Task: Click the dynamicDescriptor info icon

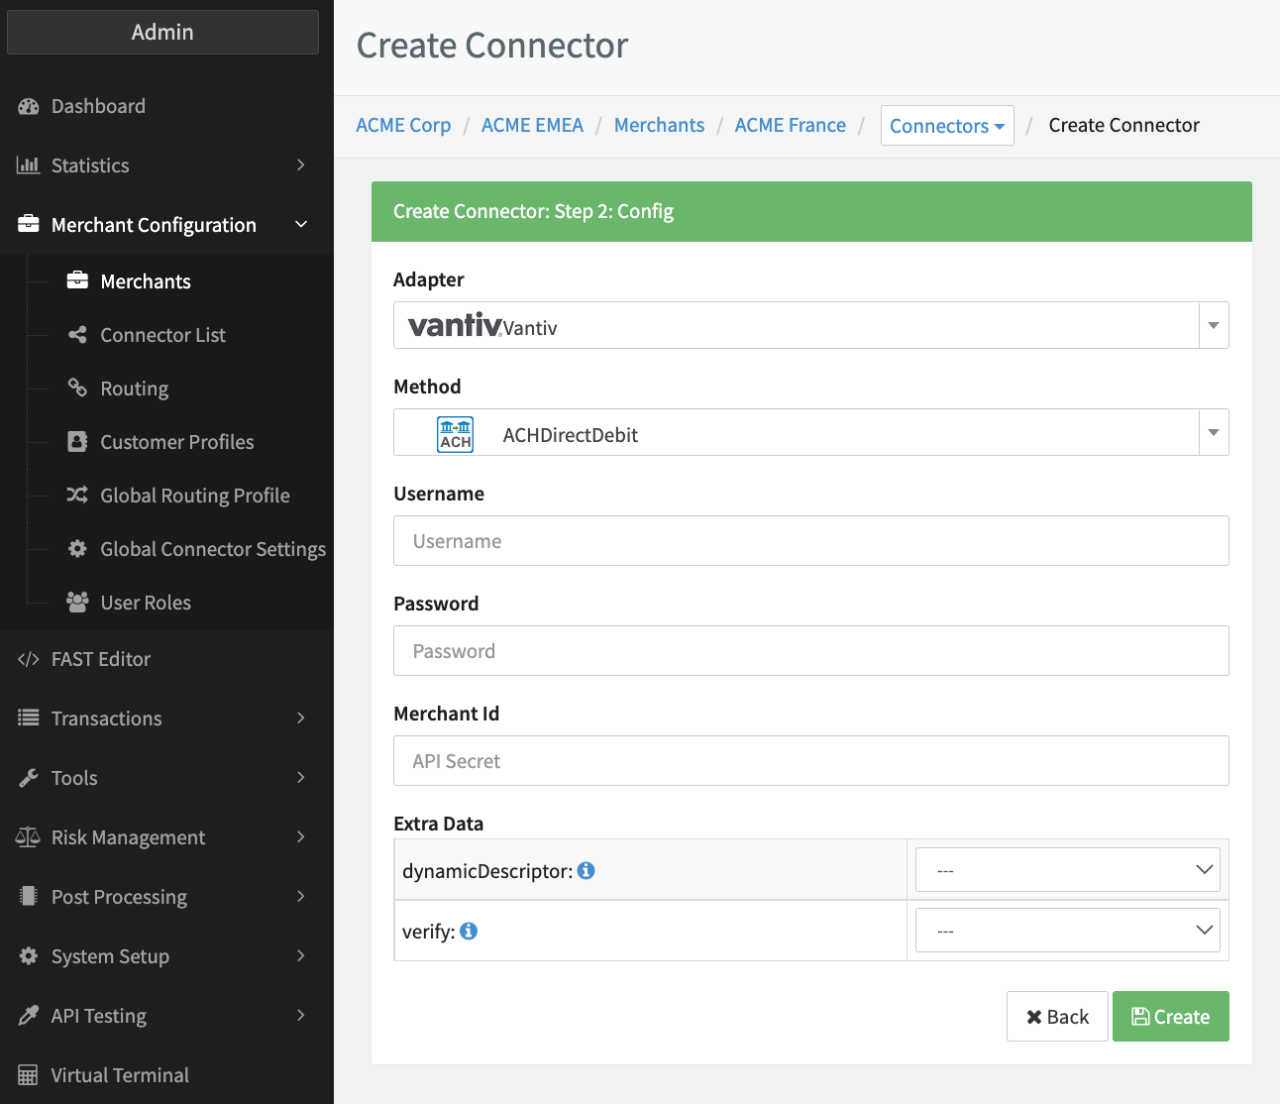Action: coord(586,870)
